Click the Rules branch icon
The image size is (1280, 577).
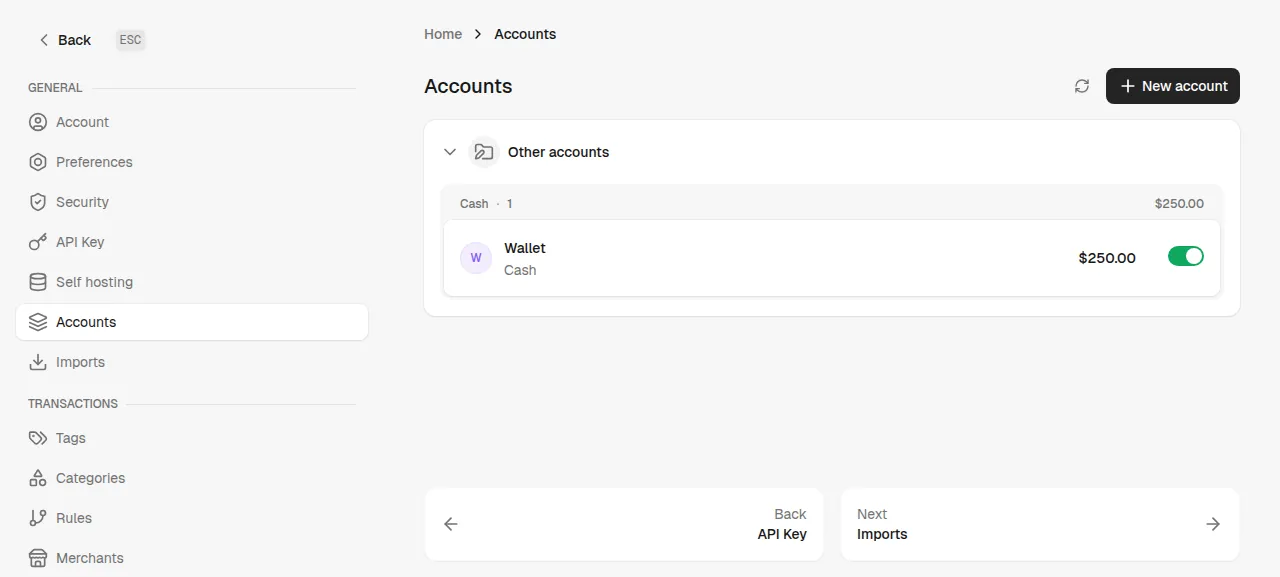38,518
